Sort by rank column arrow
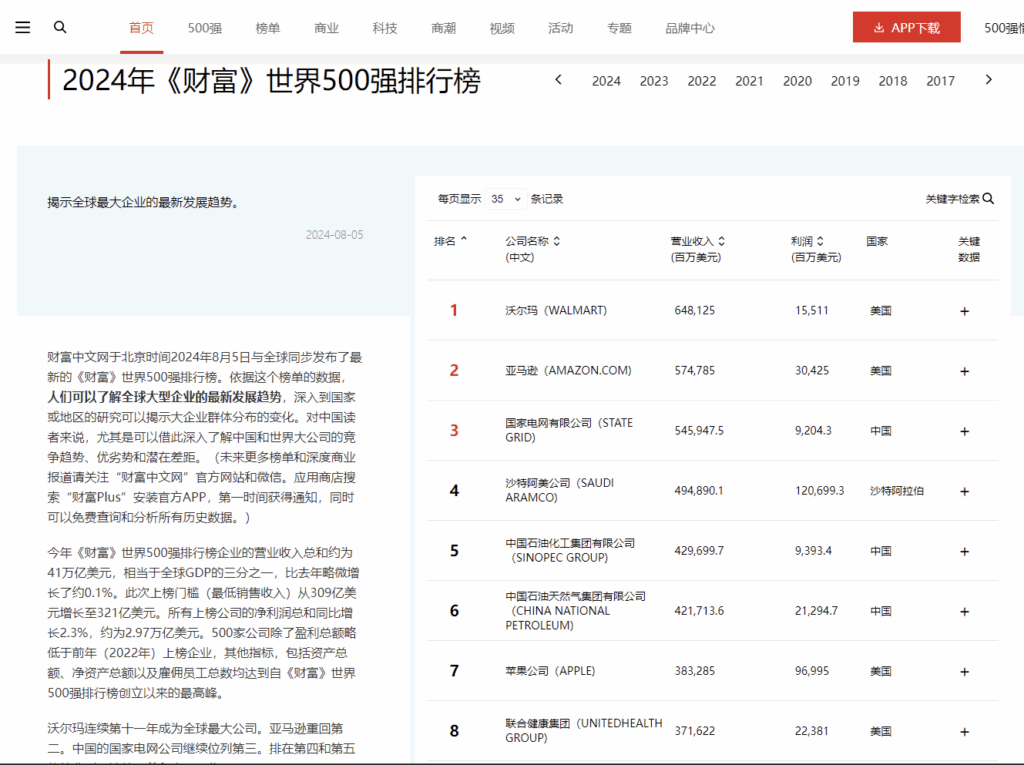Viewport: 1024px width, 765px height. [463, 241]
